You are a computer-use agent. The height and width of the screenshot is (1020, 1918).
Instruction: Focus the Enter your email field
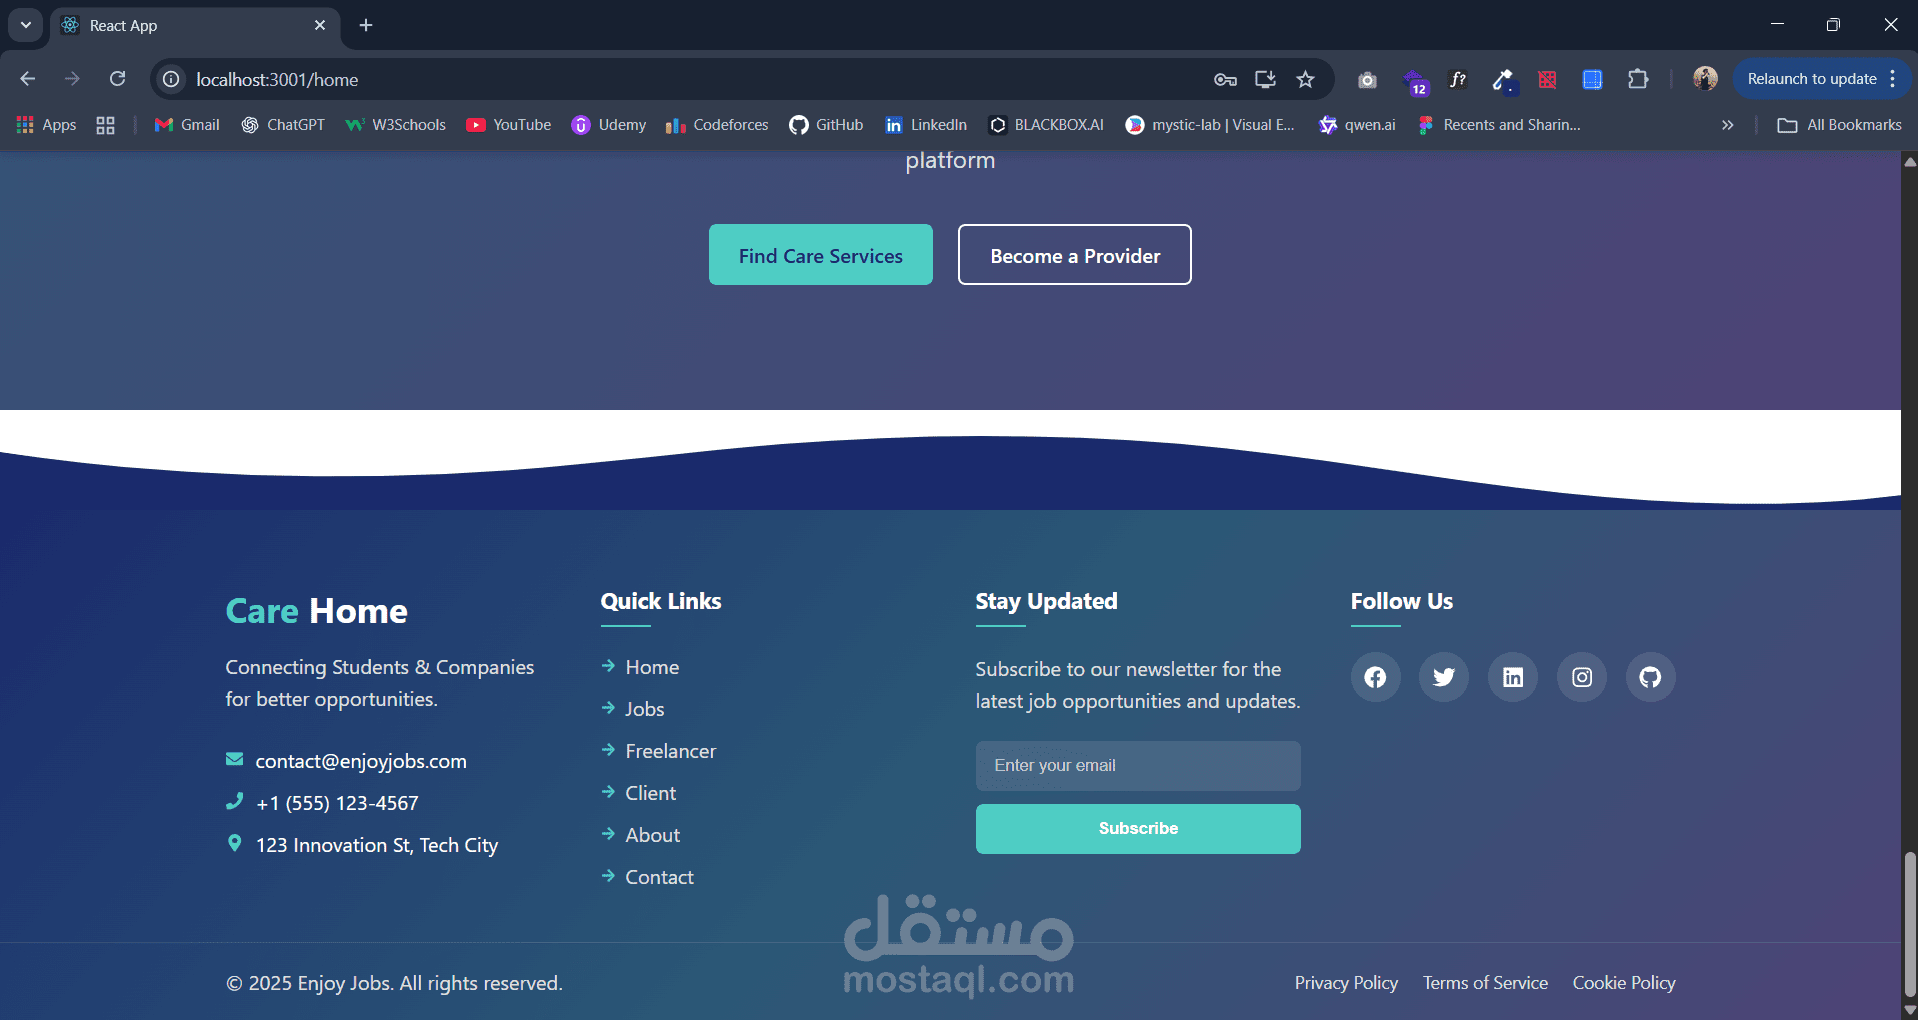[x=1138, y=766]
